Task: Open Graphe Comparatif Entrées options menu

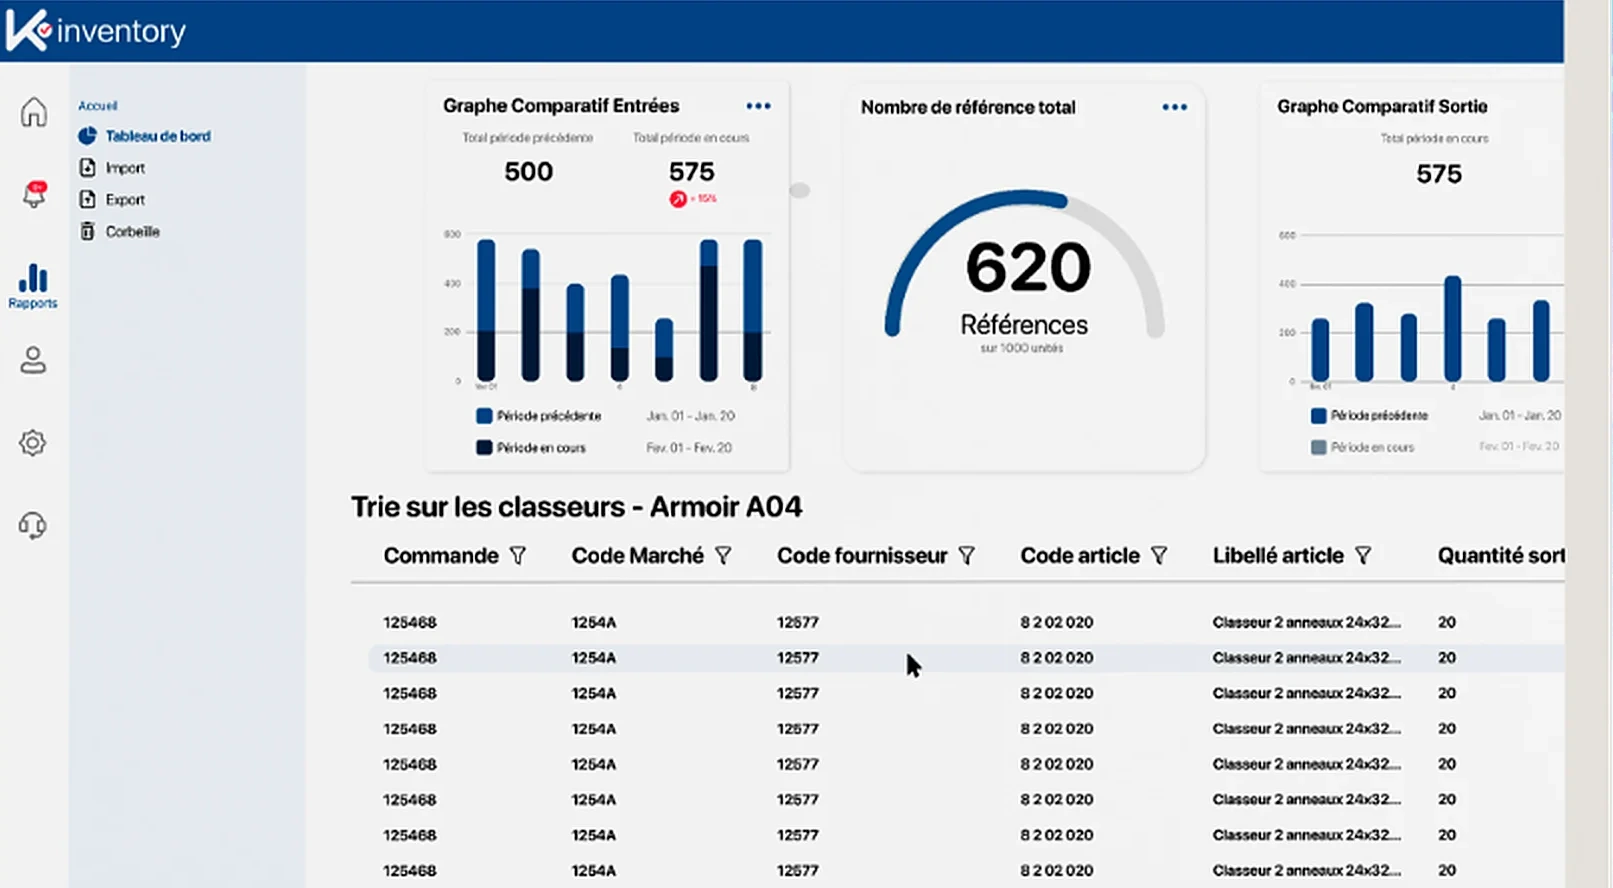Action: tap(758, 106)
